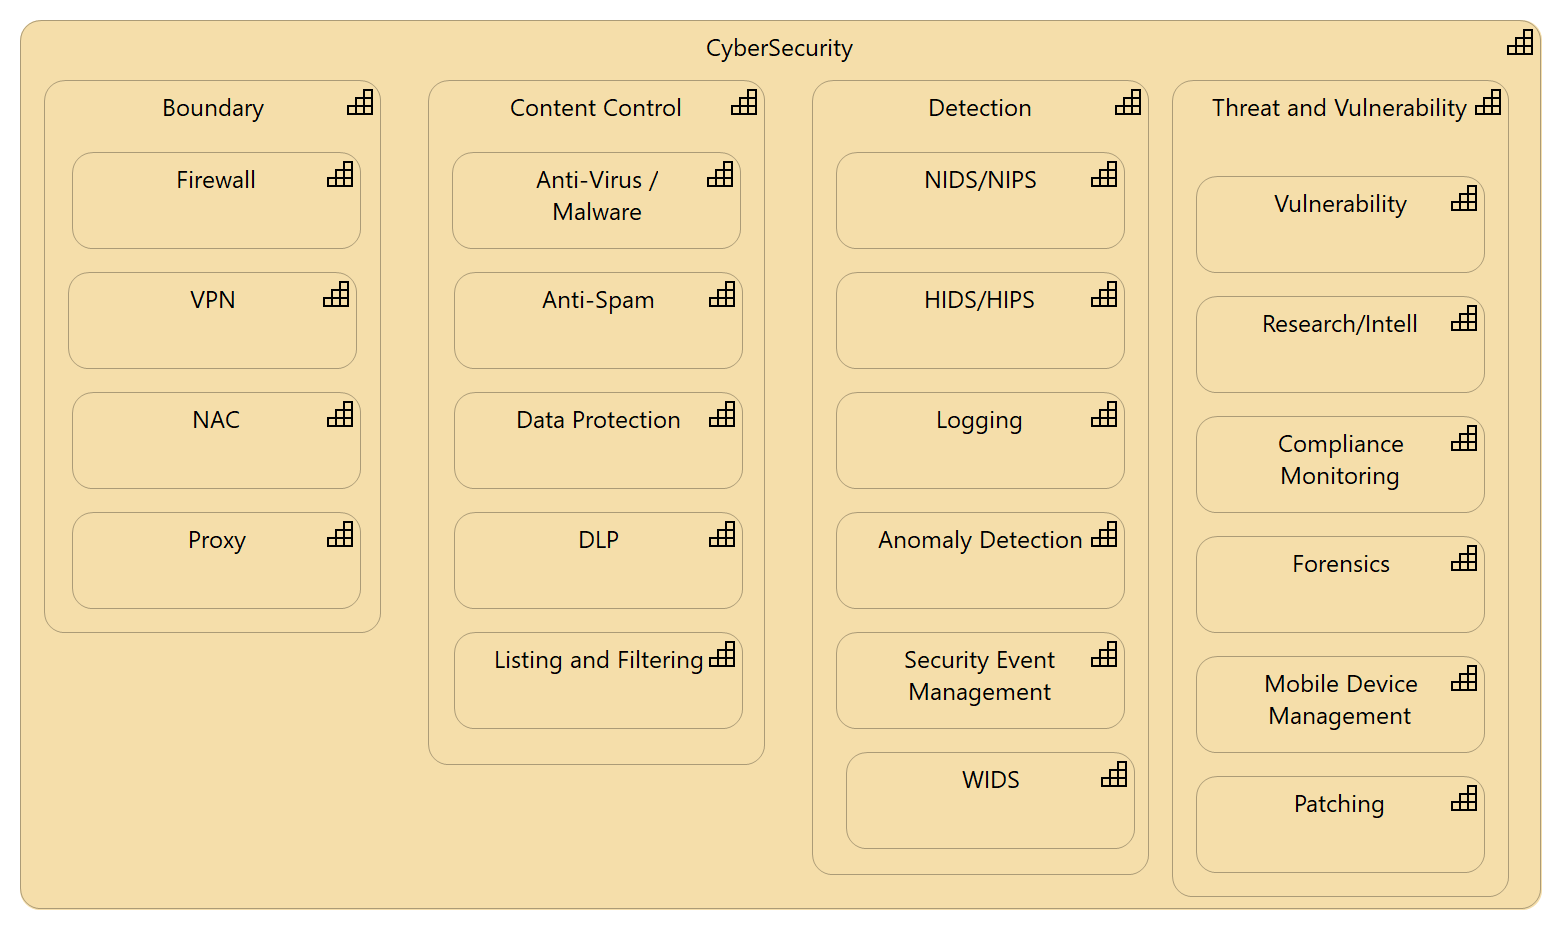Click the Proxy box capability icon
The image size is (1562, 930).
click(340, 535)
